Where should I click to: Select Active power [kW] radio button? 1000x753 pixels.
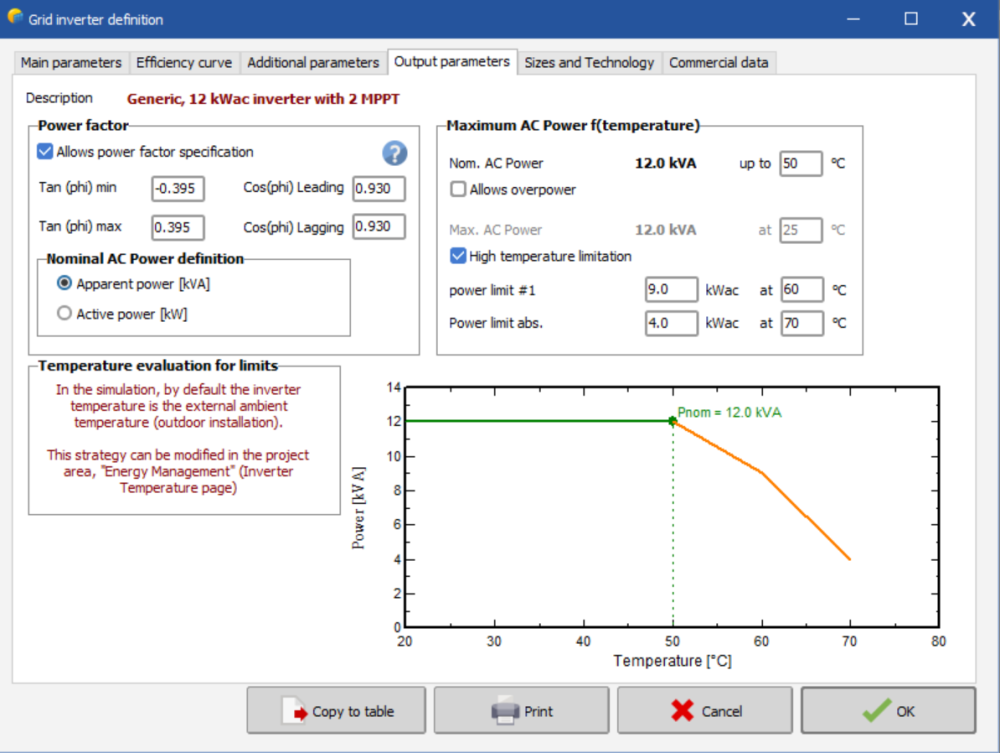[x=65, y=314]
